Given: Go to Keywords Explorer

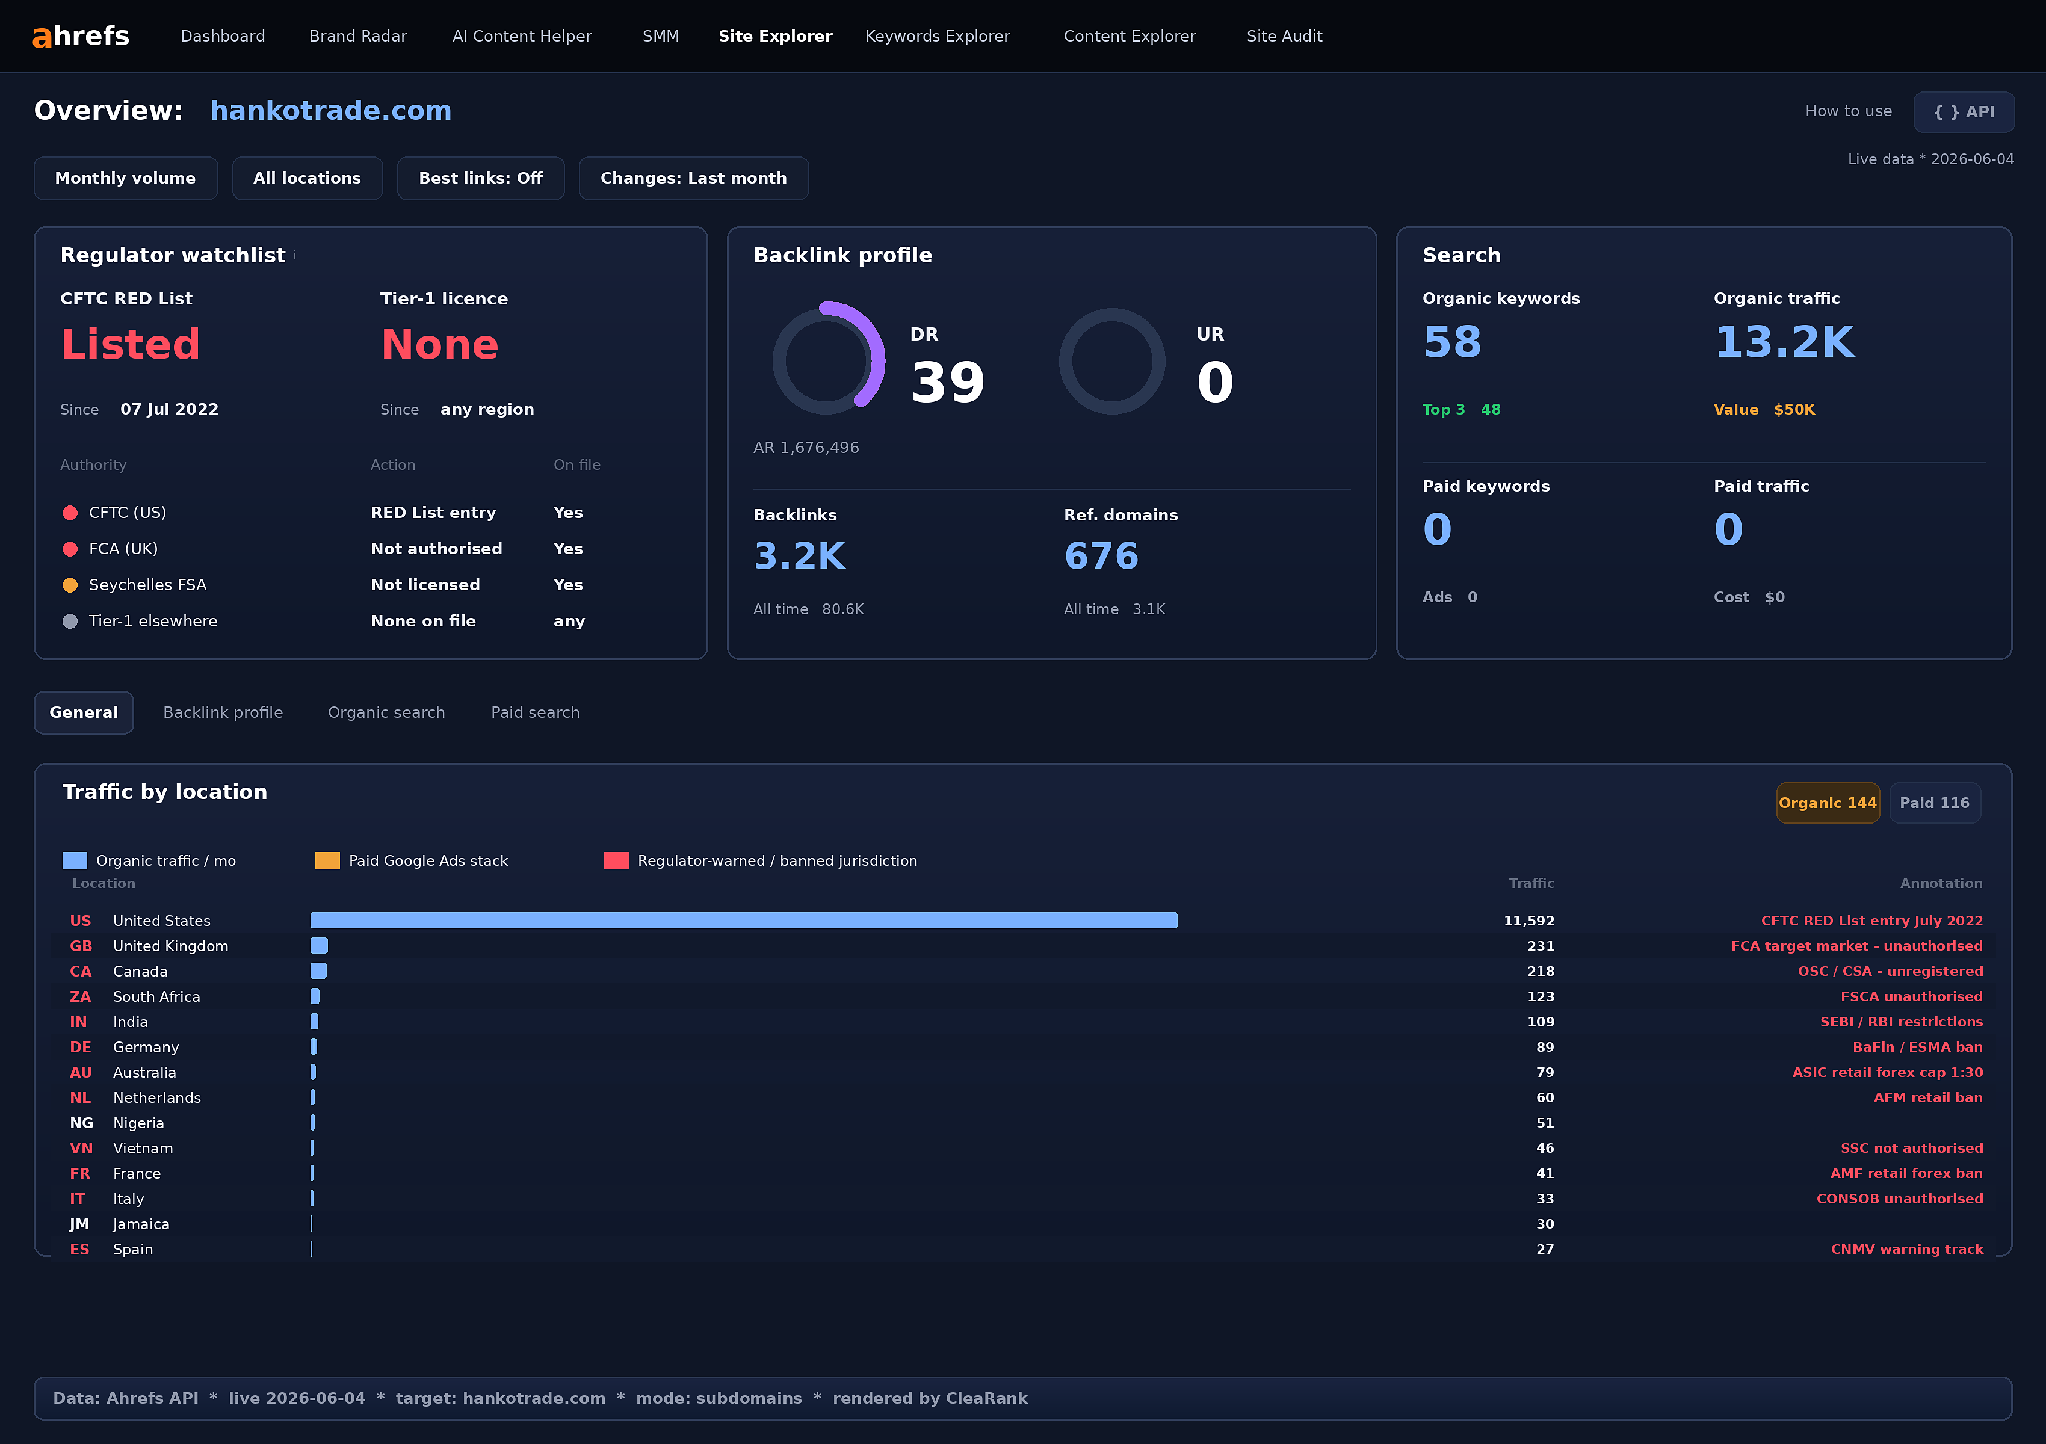Looking at the screenshot, I should pyautogui.click(x=937, y=36).
